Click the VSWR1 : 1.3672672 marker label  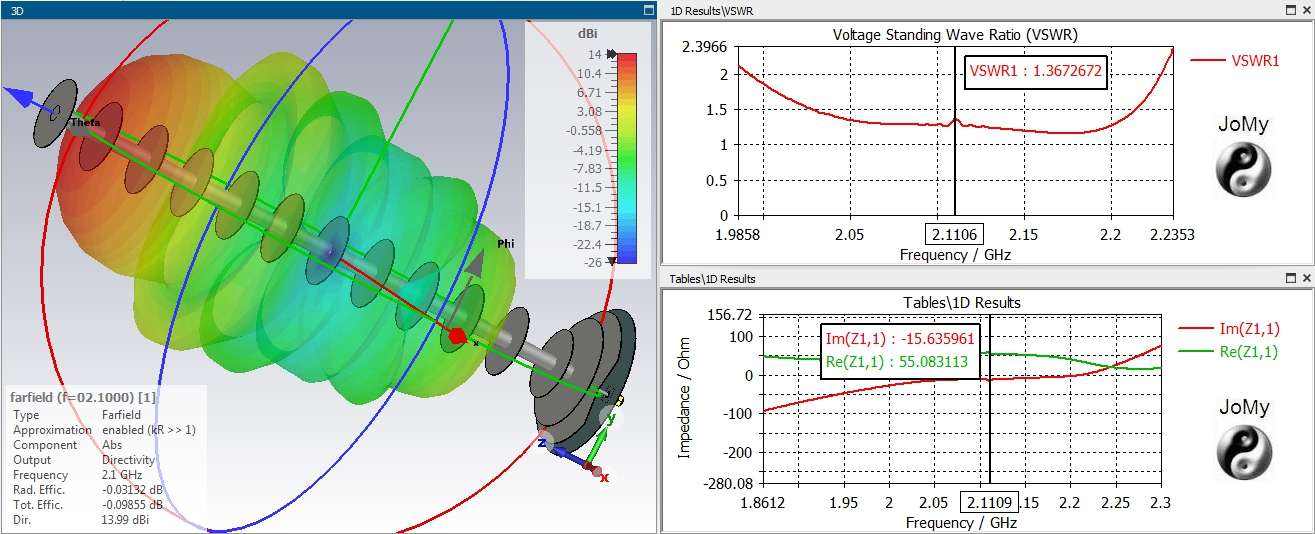pyautogui.click(x=1036, y=72)
